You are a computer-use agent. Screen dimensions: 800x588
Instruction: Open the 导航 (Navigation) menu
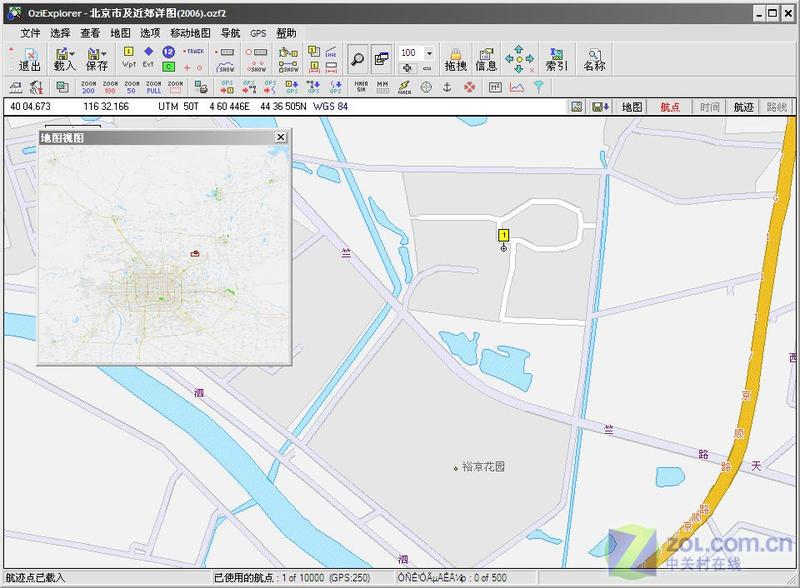pyautogui.click(x=230, y=33)
